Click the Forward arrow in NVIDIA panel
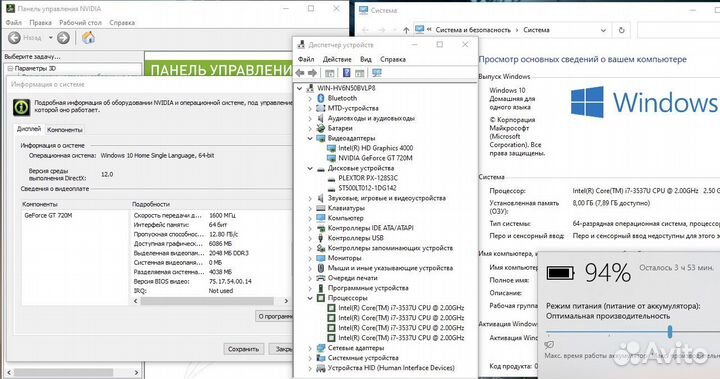The image size is (720, 379). click(x=63, y=38)
